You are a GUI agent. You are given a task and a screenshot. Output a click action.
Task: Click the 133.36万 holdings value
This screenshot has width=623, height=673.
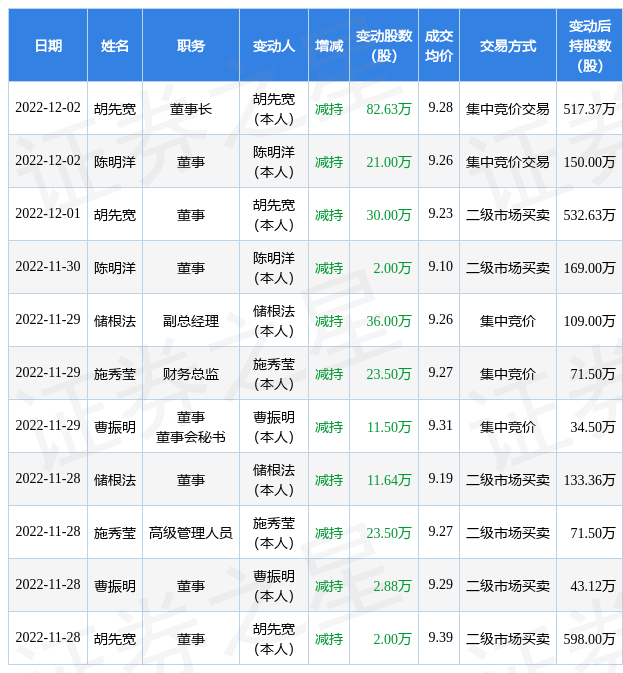pyautogui.click(x=590, y=480)
